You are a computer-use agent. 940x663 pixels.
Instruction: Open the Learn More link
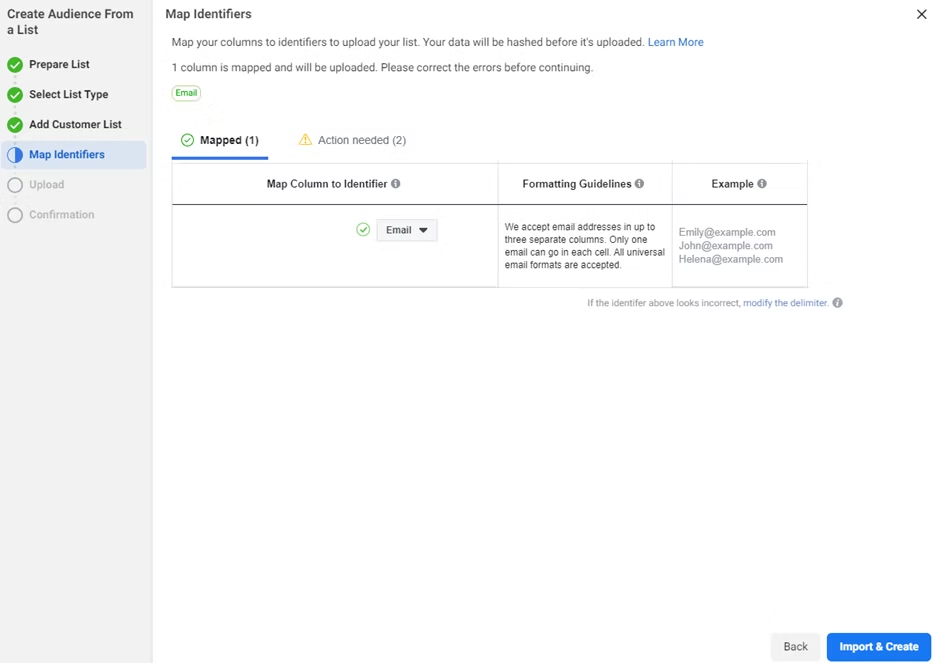click(675, 42)
